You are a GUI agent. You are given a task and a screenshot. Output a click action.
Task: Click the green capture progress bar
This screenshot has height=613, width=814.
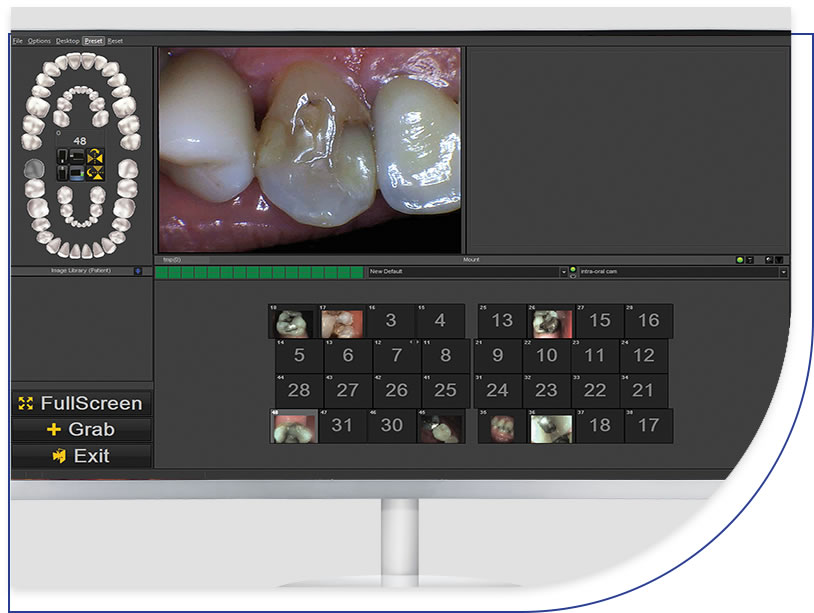tap(259, 272)
